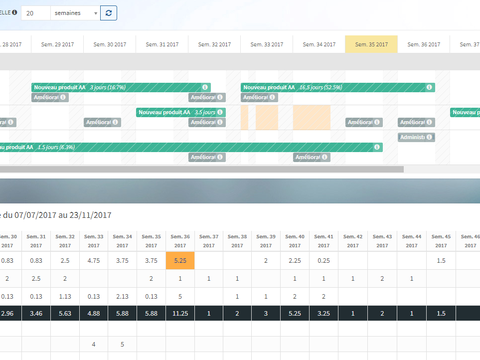Viewport: 480px width, 360px height.
Task: Click info icon on Améliorat chip under Sem. 29 header
Action: (x=63, y=97)
